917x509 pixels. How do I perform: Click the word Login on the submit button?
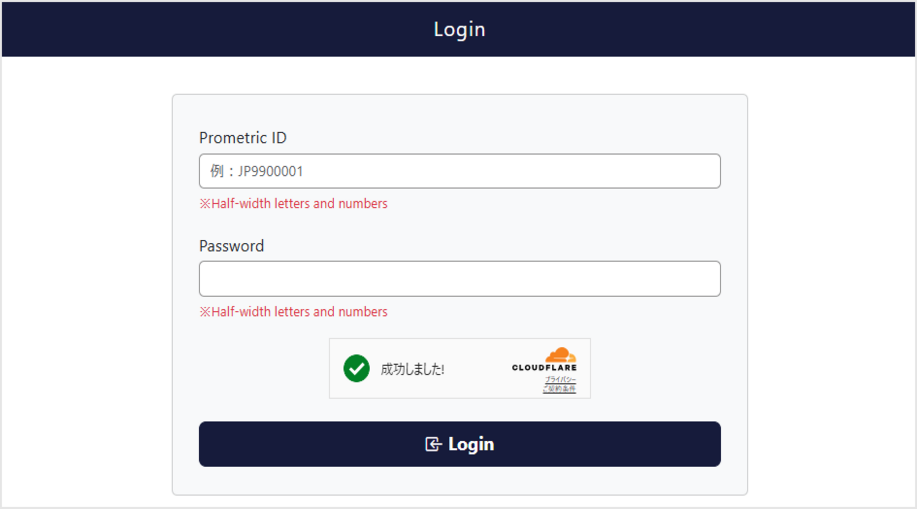pos(471,444)
